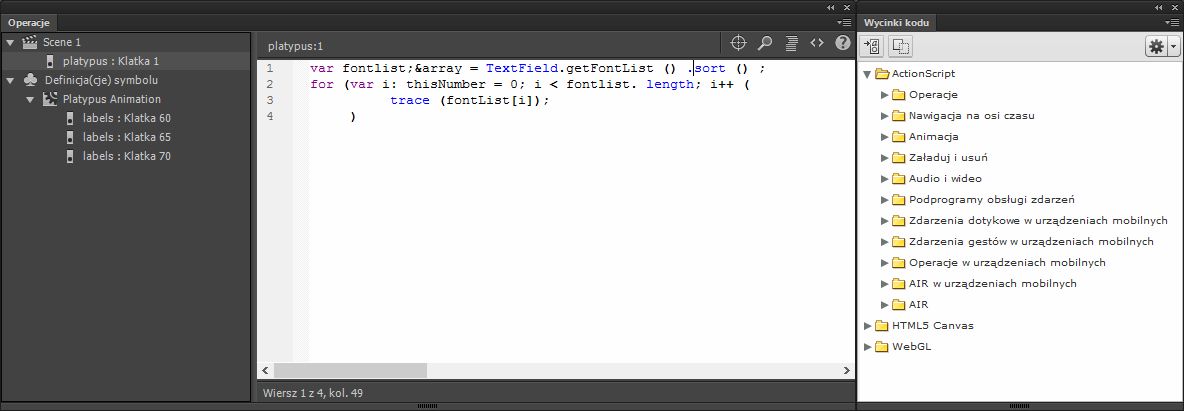Collapse the Definicja(cje) symbolu node
Viewport: 1184px width, 411px height.
click(10, 80)
